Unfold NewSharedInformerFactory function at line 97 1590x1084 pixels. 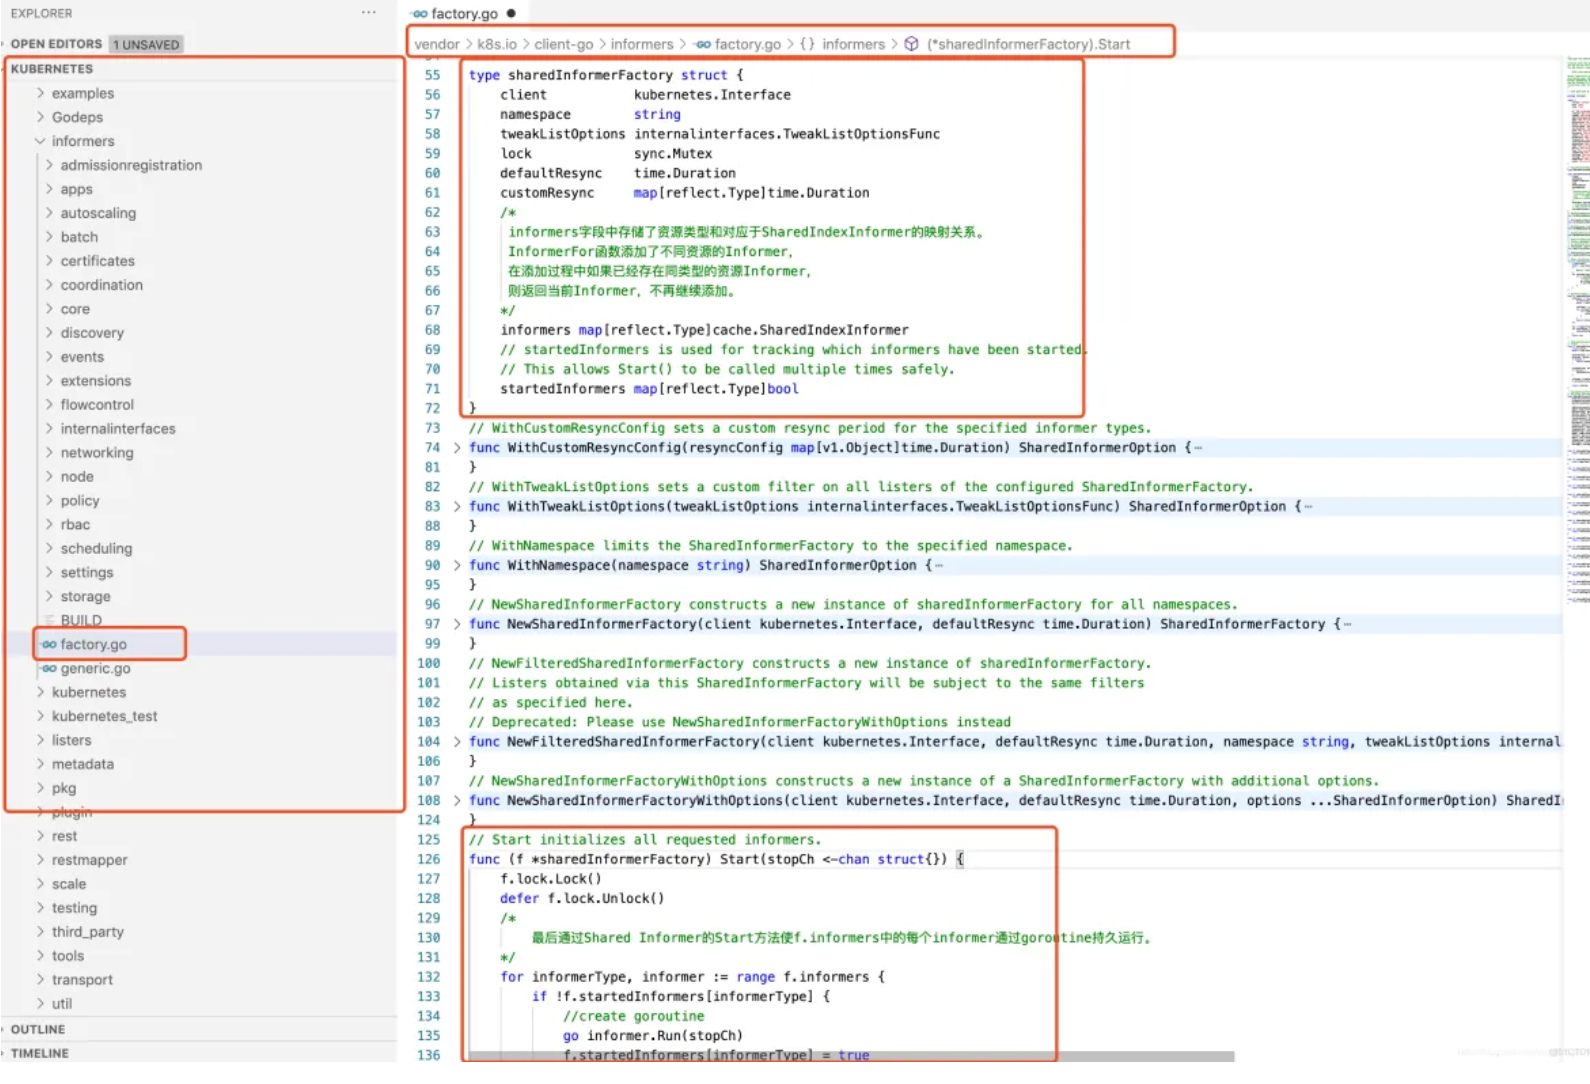pyautogui.click(x=457, y=624)
